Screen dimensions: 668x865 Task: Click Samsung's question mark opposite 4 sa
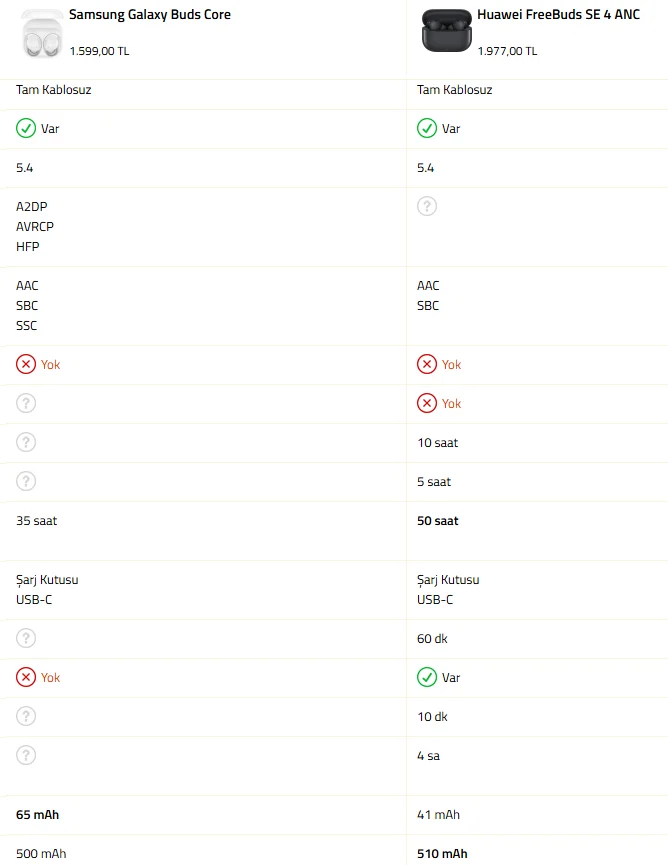tap(26, 755)
